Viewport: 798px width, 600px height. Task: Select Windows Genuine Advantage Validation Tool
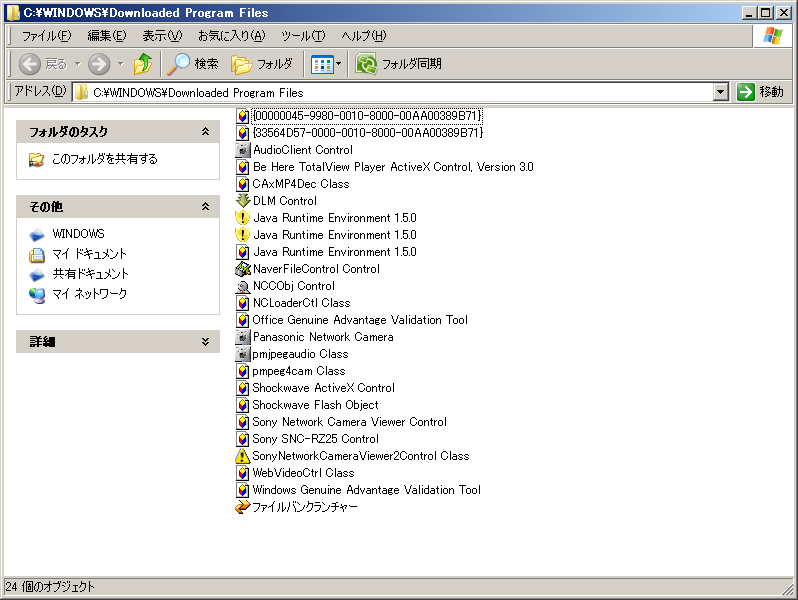(358, 490)
